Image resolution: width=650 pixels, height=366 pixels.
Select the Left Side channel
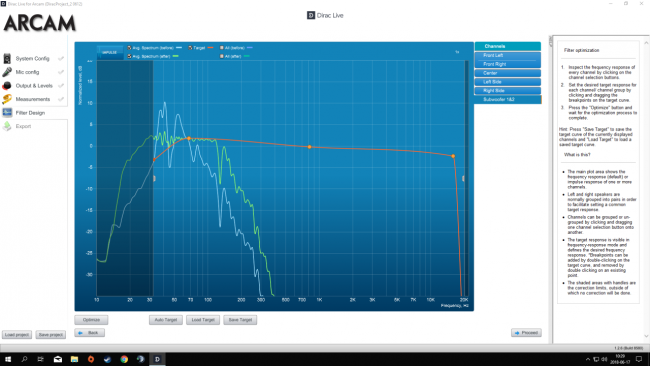click(508, 82)
